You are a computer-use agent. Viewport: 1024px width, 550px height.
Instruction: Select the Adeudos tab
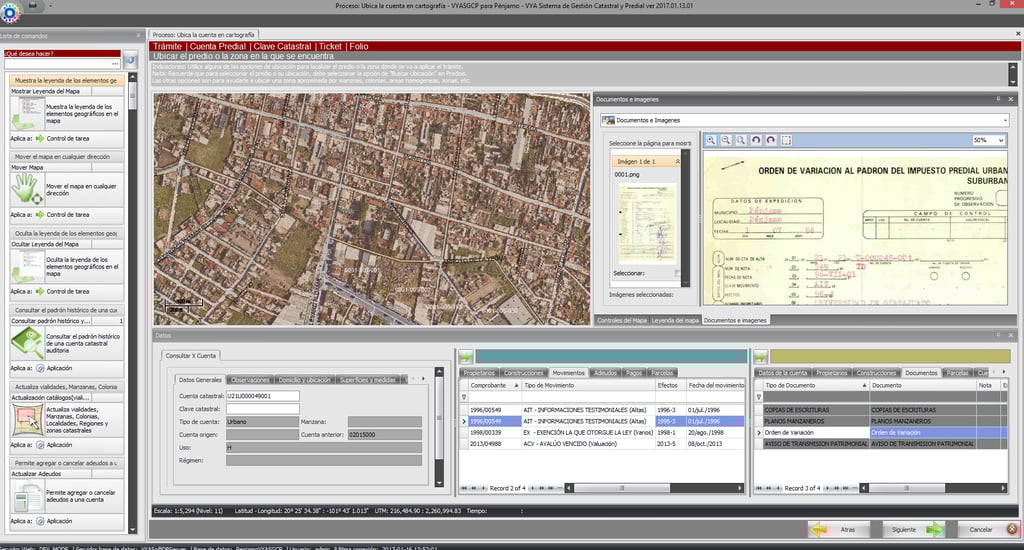(x=605, y=372)
